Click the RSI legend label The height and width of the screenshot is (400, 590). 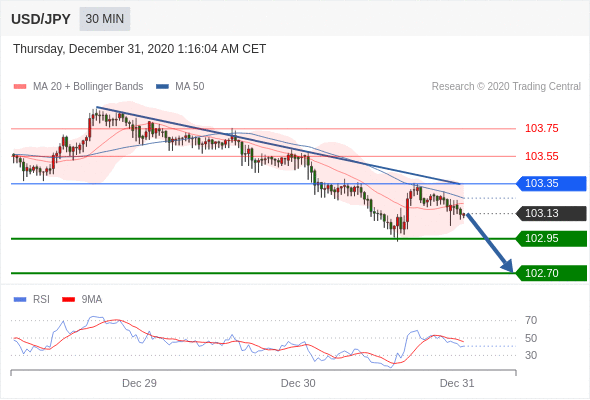(x=41, y=300)
